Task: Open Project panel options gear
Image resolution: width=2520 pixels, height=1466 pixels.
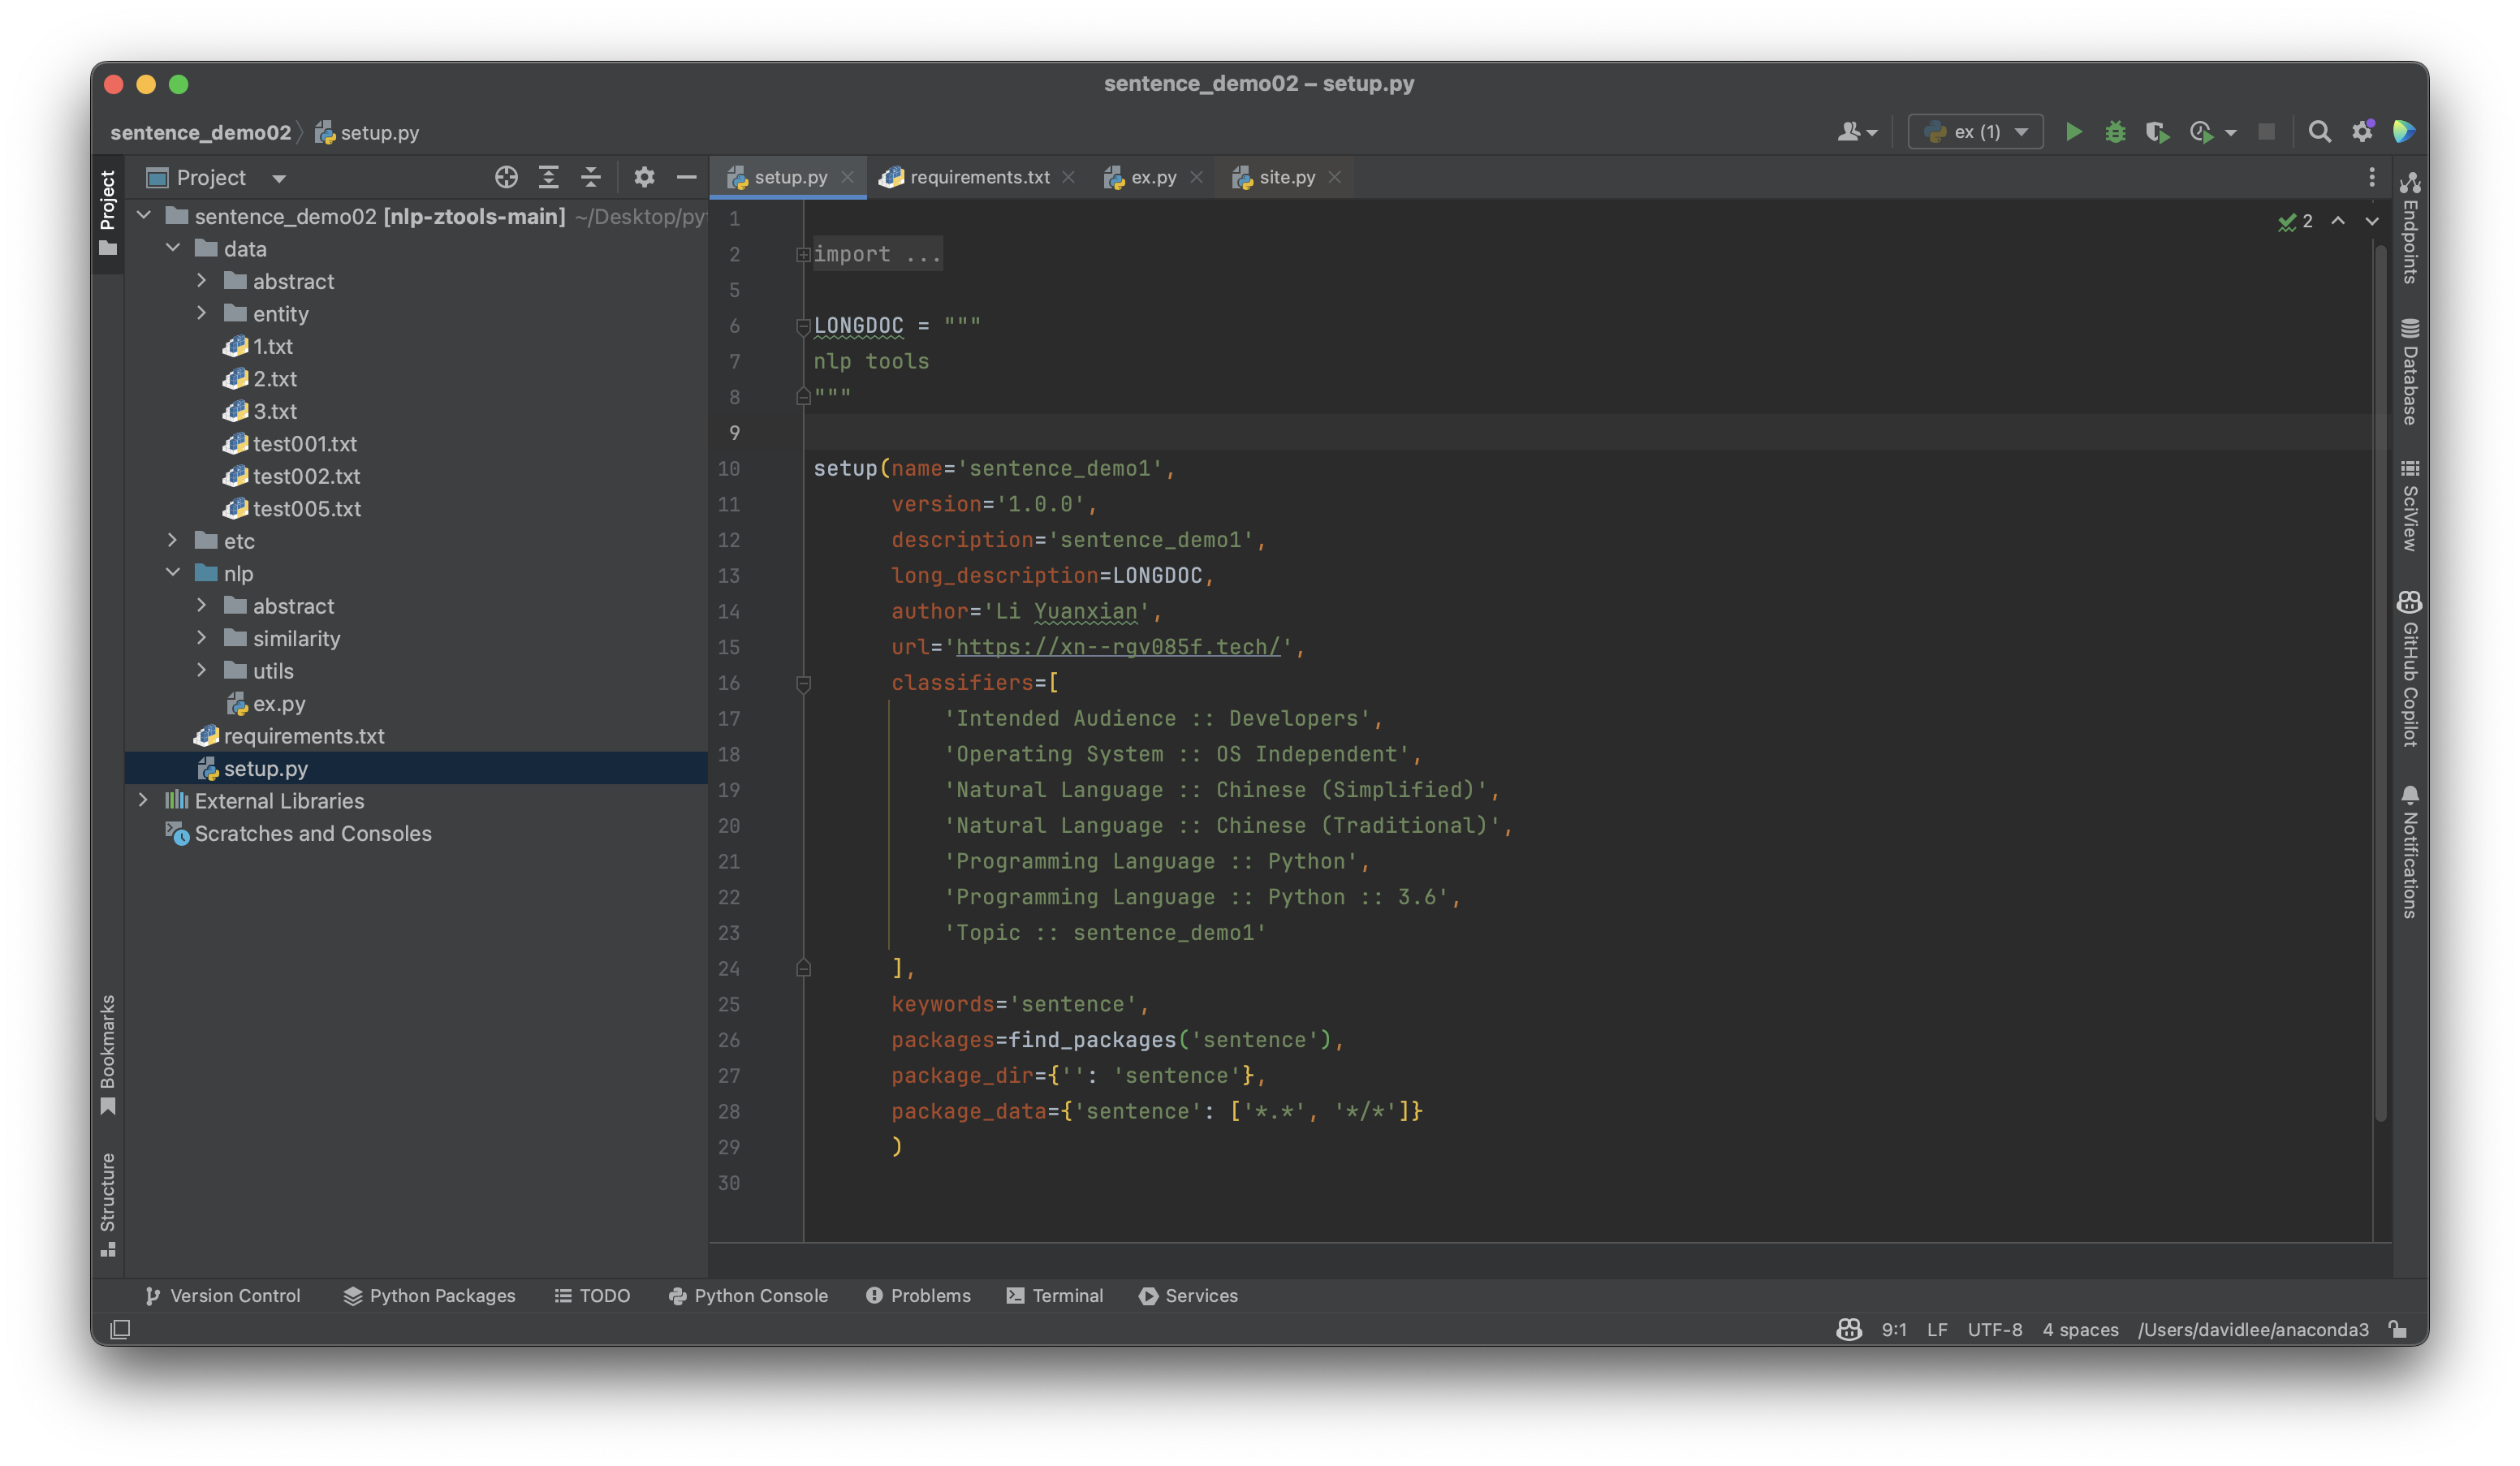Action: pos(644,177)
